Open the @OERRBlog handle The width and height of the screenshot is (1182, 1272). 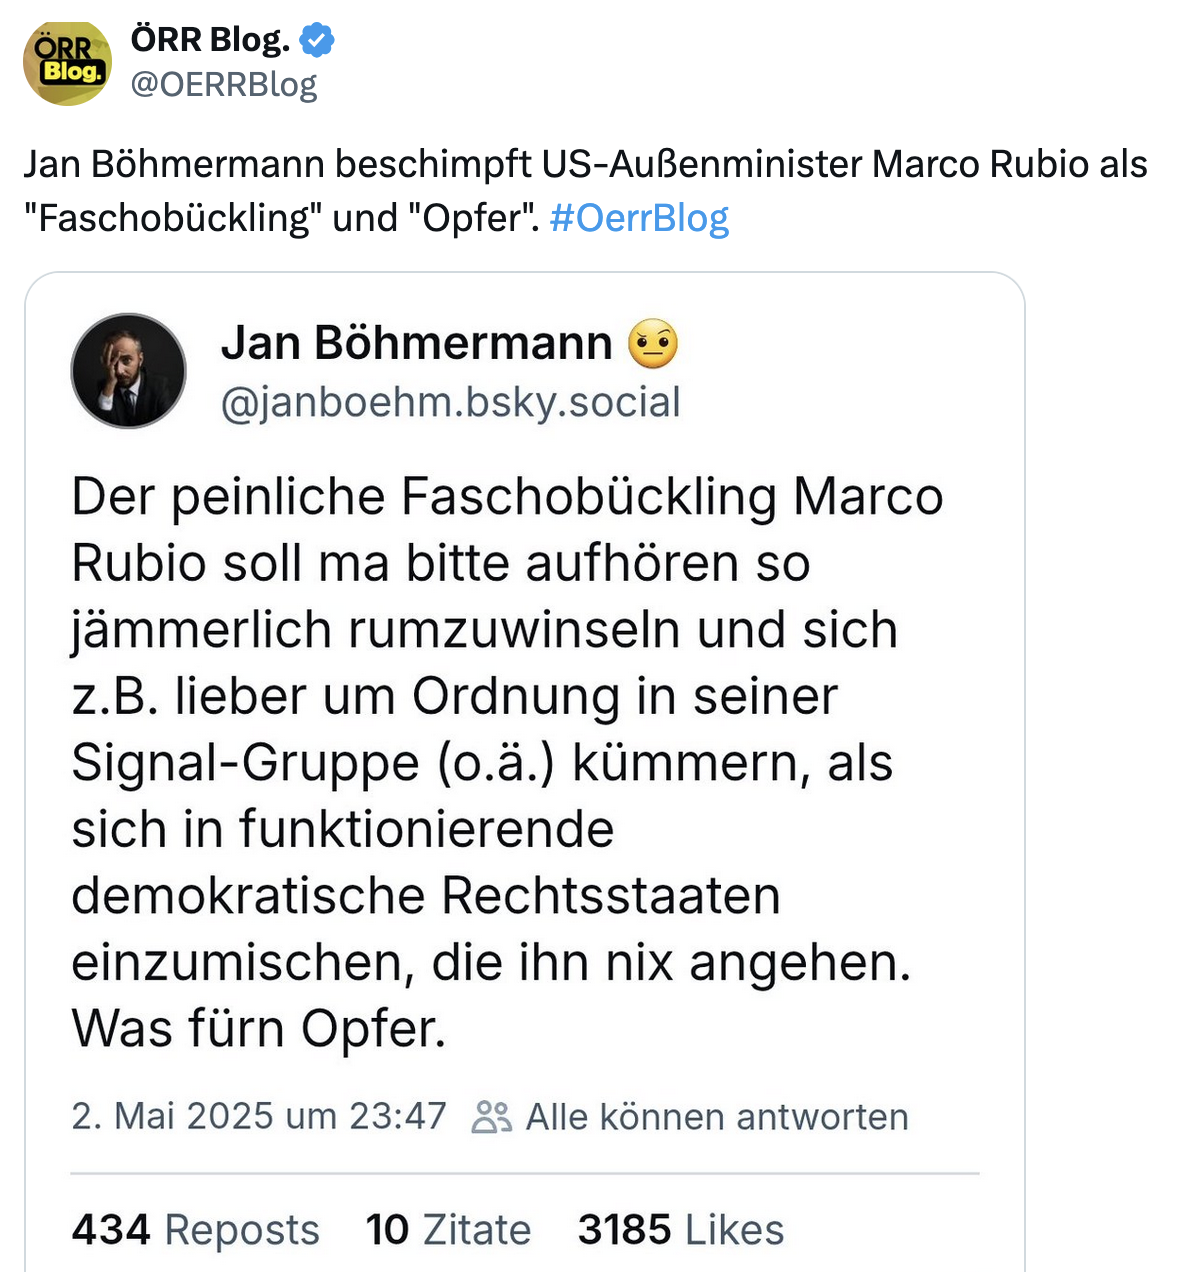pos(224,85)
